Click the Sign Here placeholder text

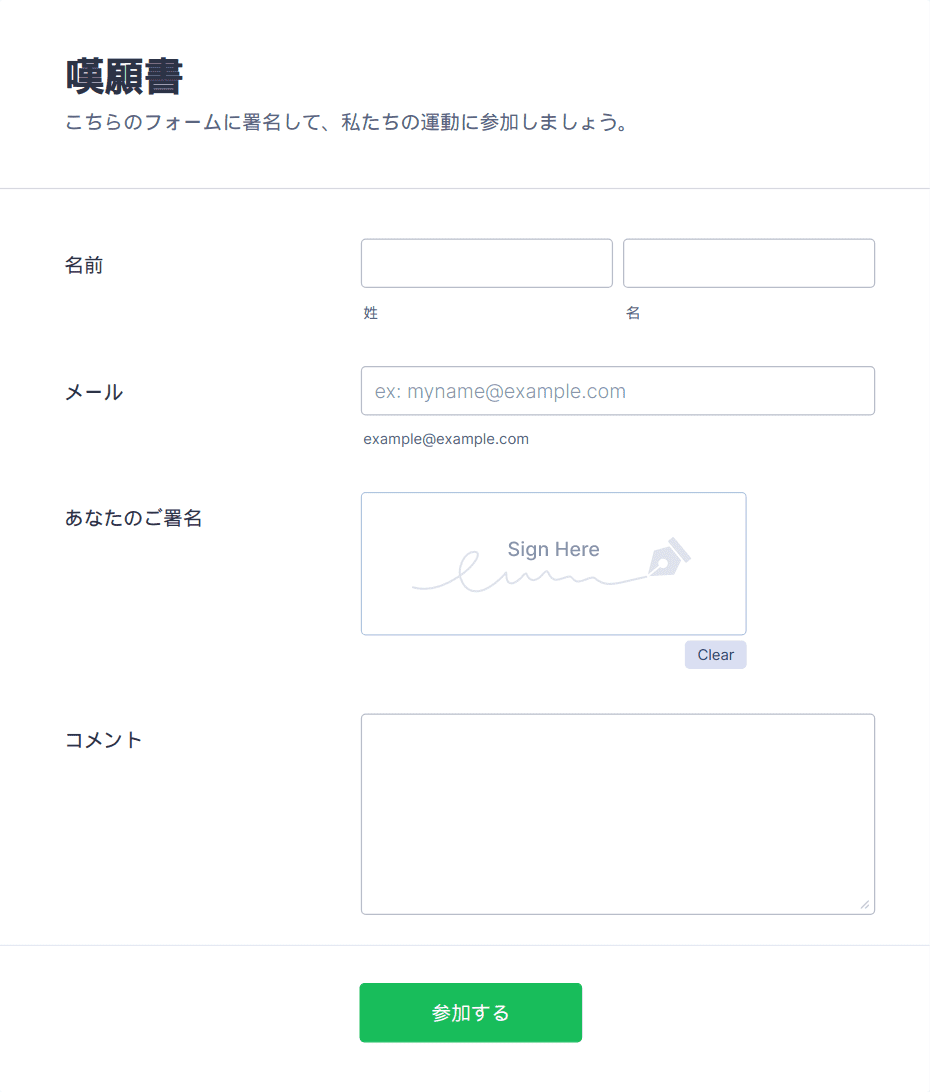coord(553,549)
